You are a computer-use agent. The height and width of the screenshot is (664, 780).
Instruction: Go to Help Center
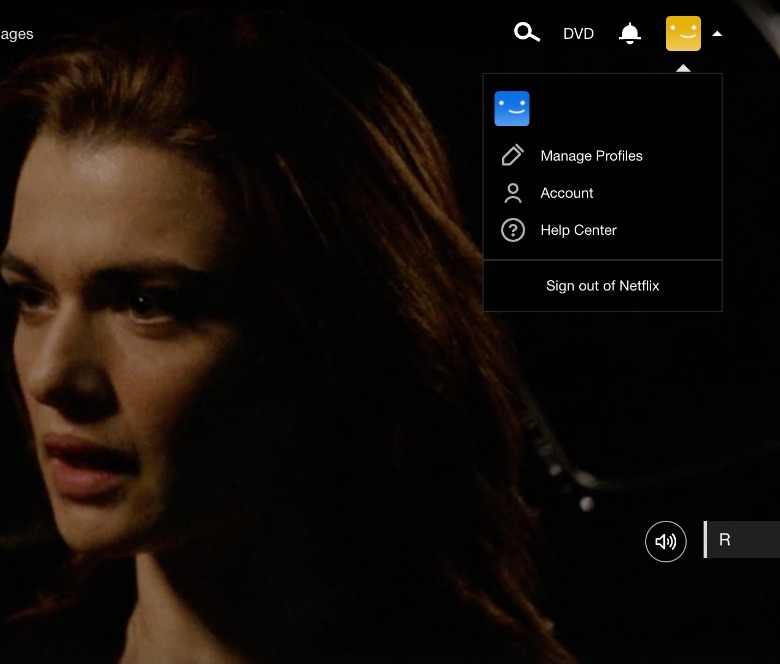pos(578,230)
